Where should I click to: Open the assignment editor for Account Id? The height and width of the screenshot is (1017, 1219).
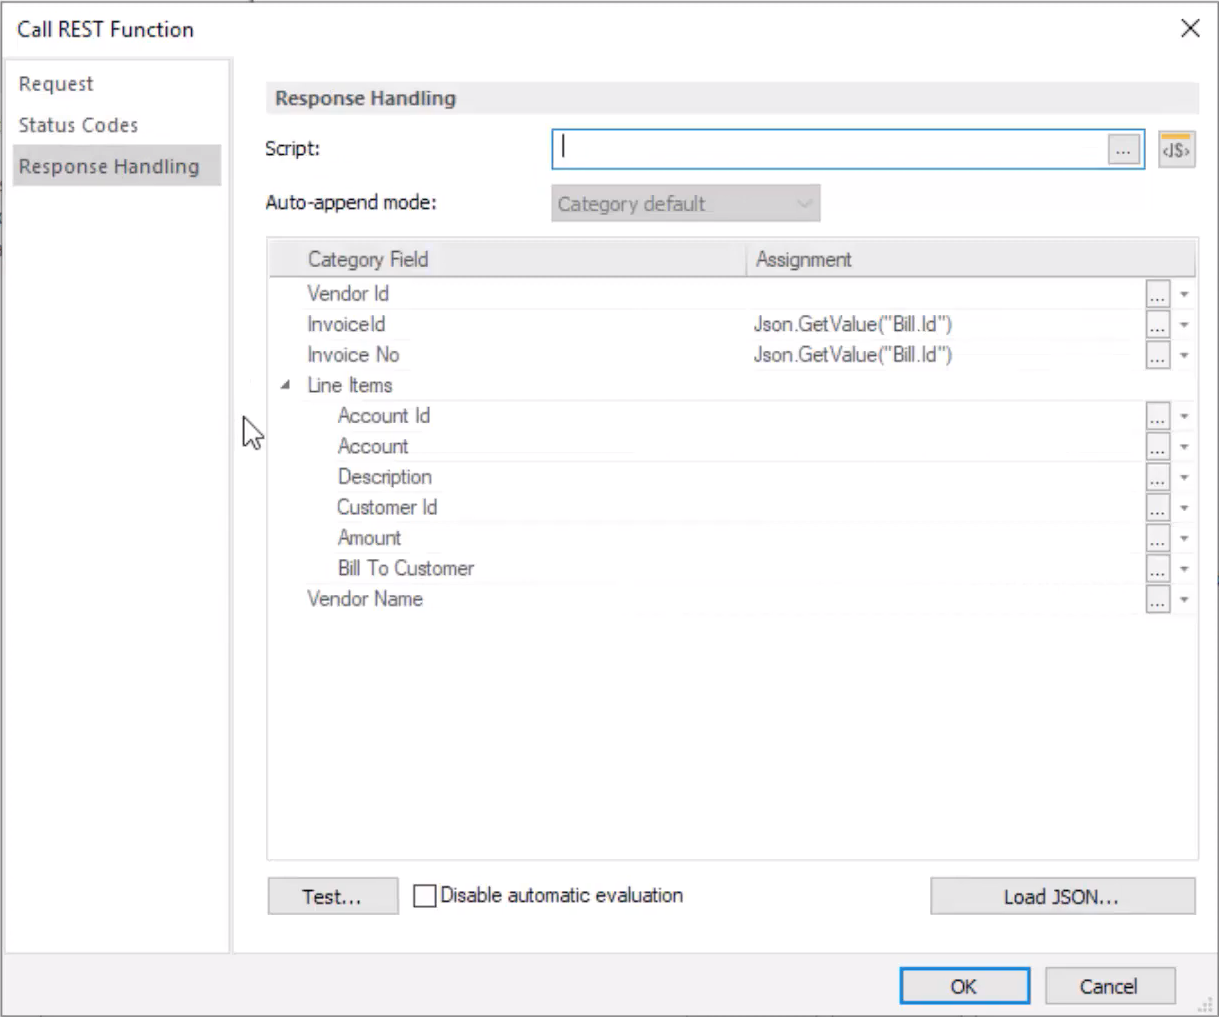pyautogui.click(x=1157, y=417)
